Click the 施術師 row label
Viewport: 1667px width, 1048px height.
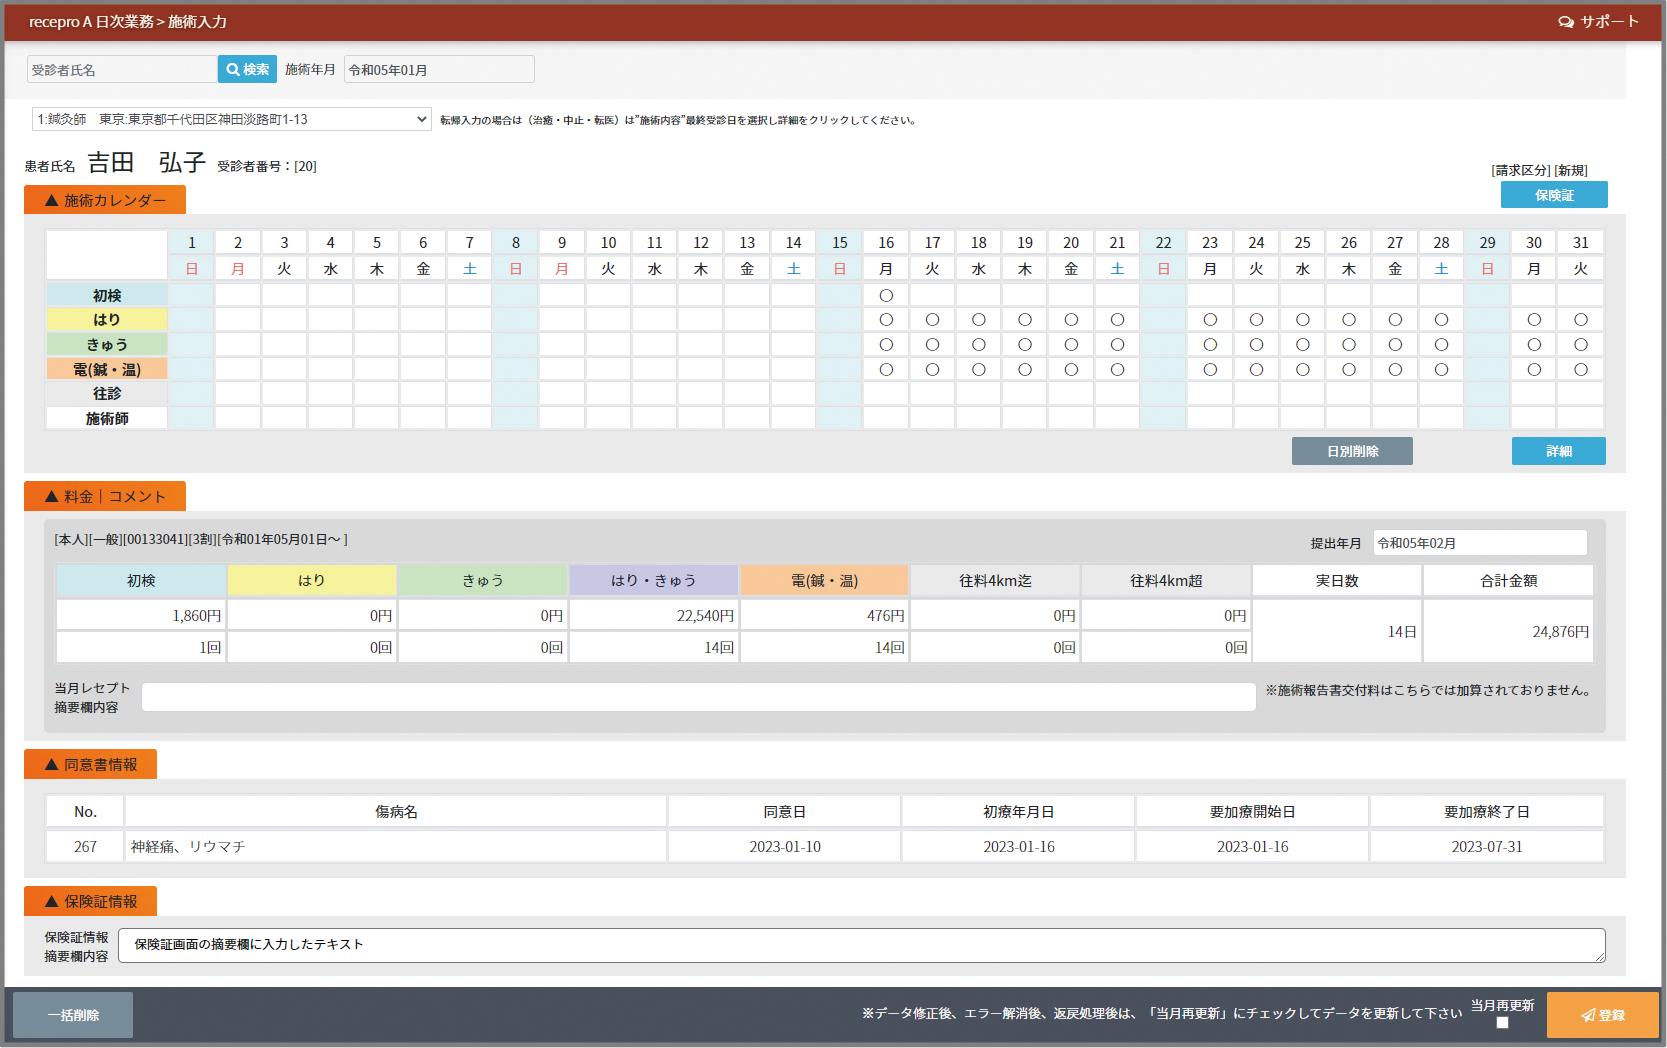[107, 418]
